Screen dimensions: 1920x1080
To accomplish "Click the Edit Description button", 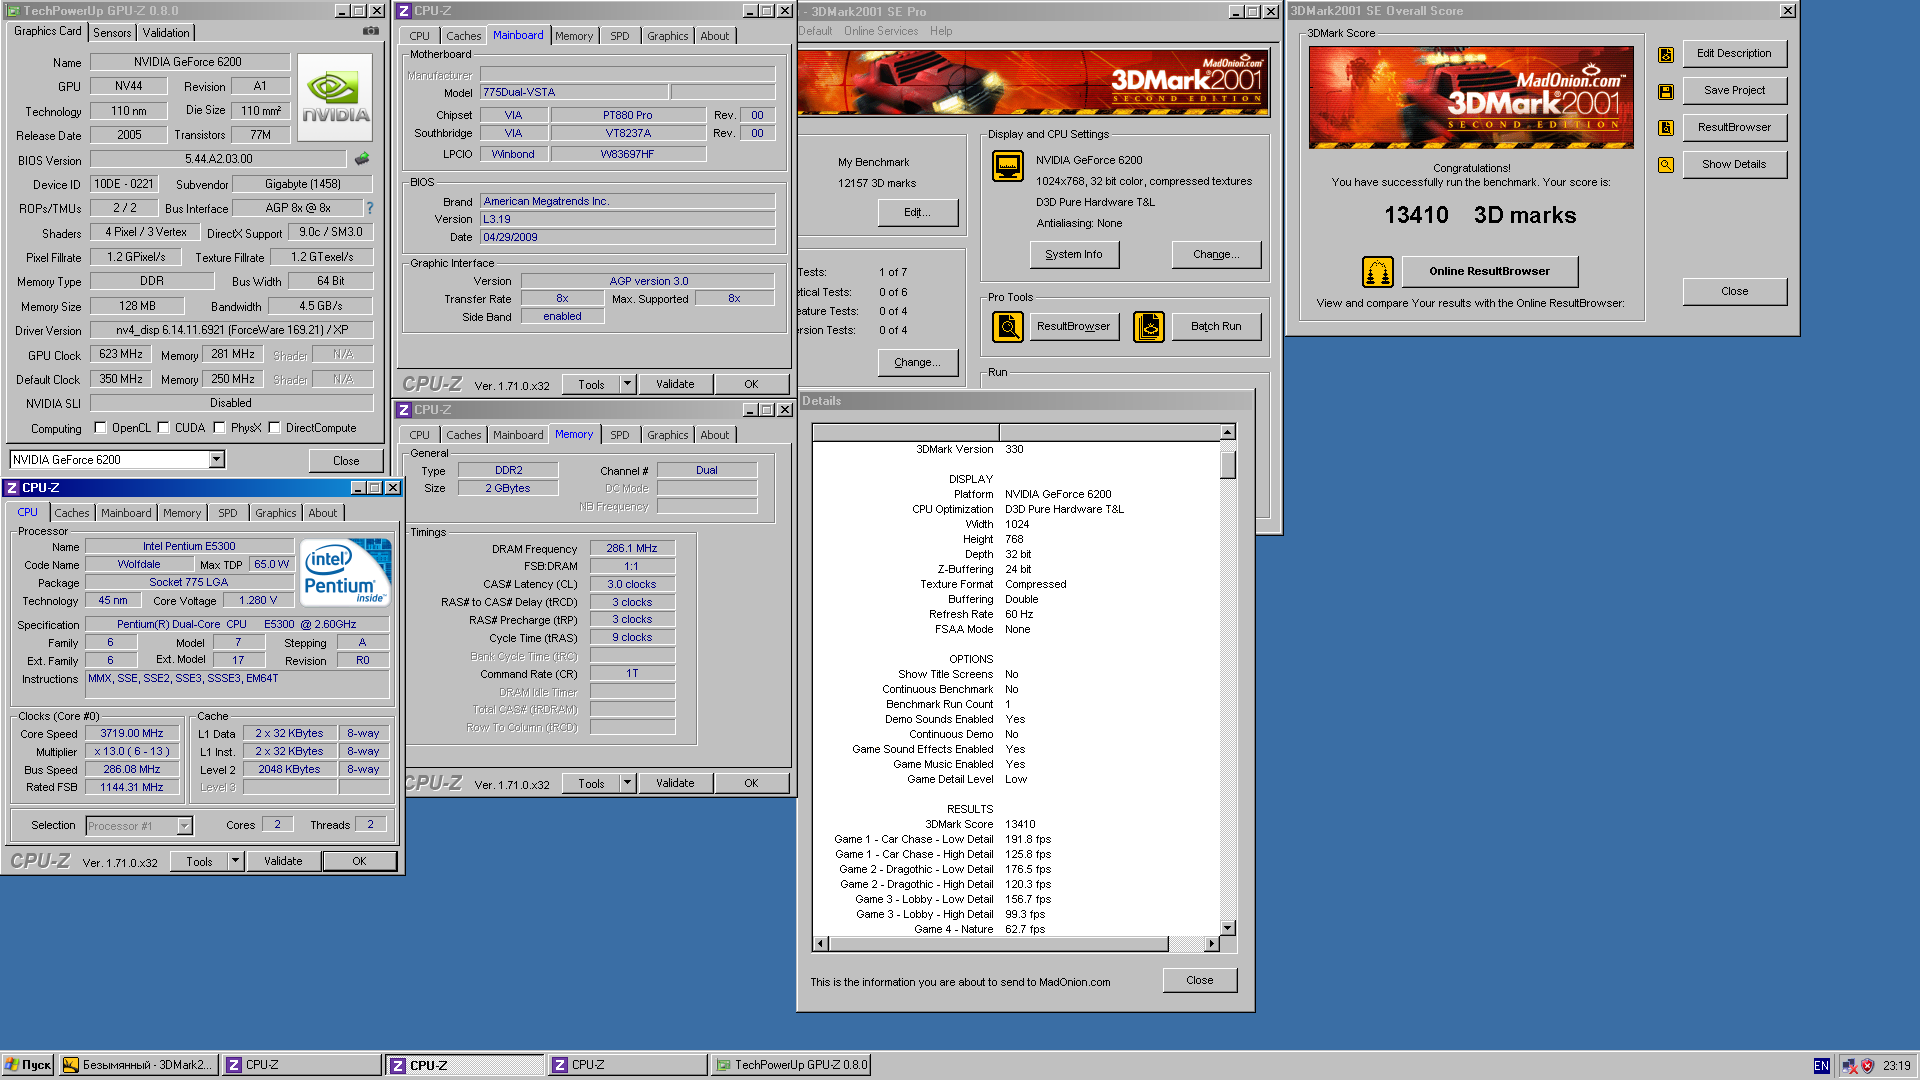I will [1734, 53].
